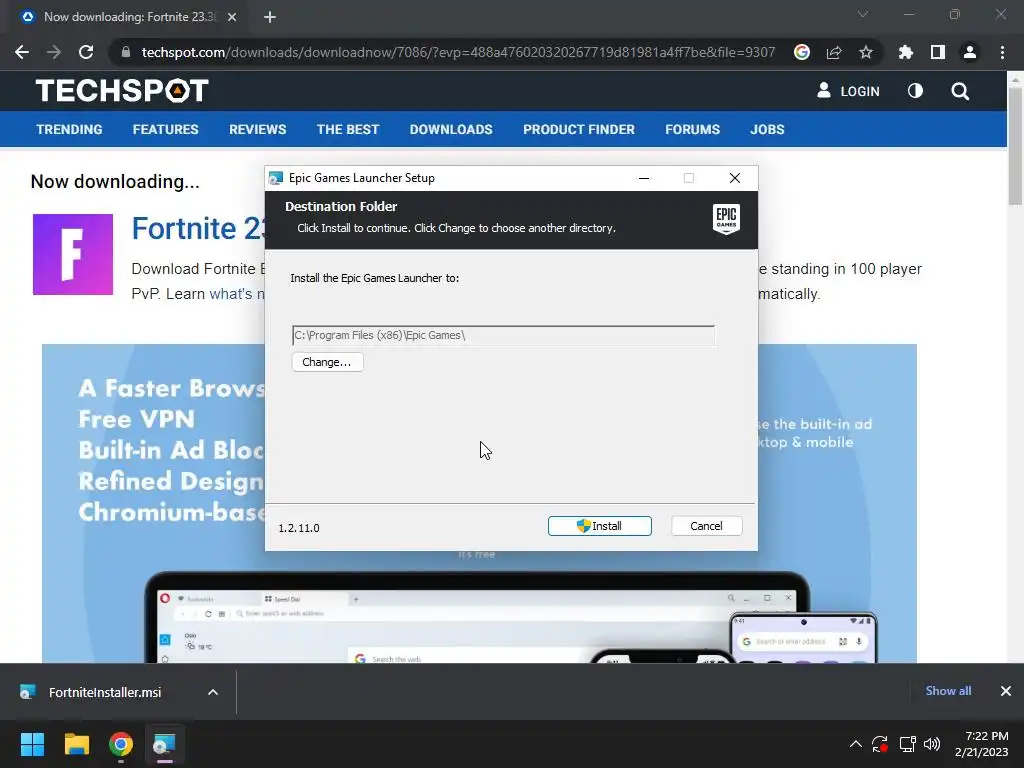Click the setup window title bar icon

coord(276,178)
